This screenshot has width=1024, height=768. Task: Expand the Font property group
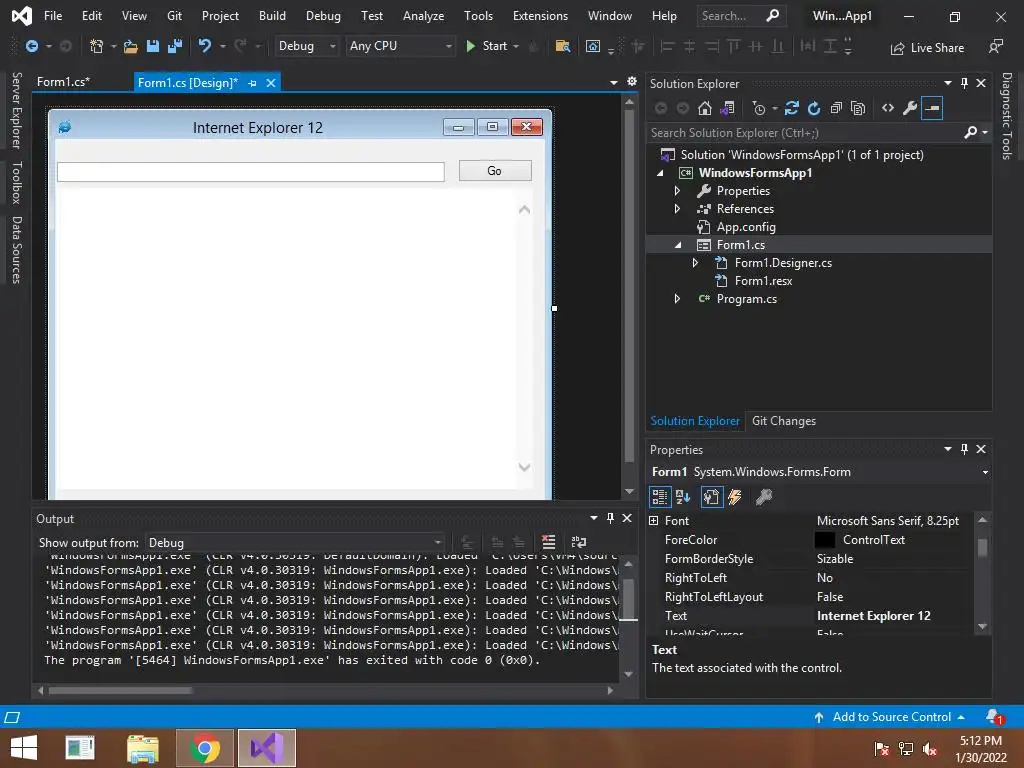coord(654,520)
